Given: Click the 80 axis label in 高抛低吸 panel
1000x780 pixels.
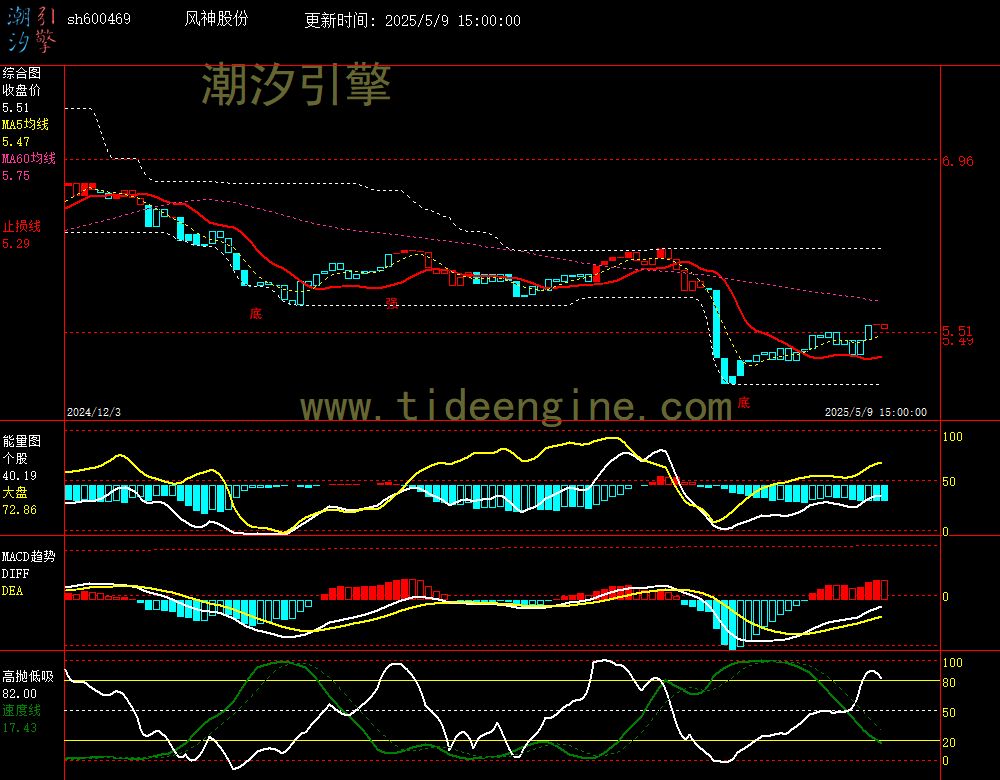Looking at the screenshot, I should click(949, 682).
